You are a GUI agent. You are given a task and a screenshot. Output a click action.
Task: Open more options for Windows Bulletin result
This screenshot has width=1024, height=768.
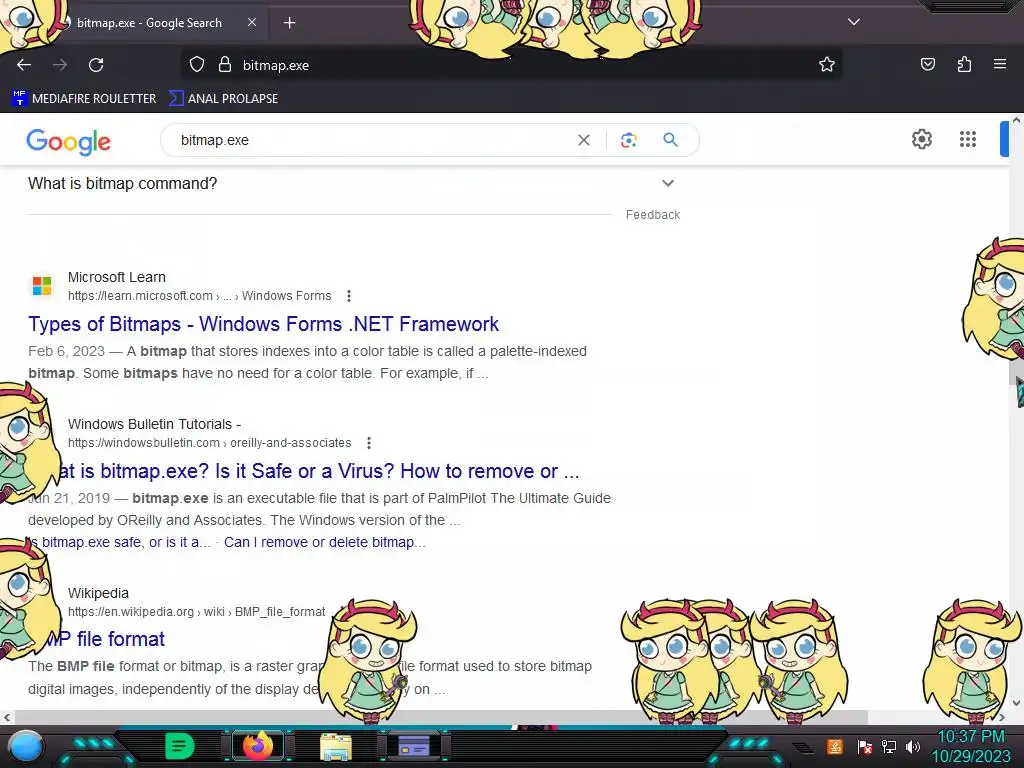click(x=369, y=443)
